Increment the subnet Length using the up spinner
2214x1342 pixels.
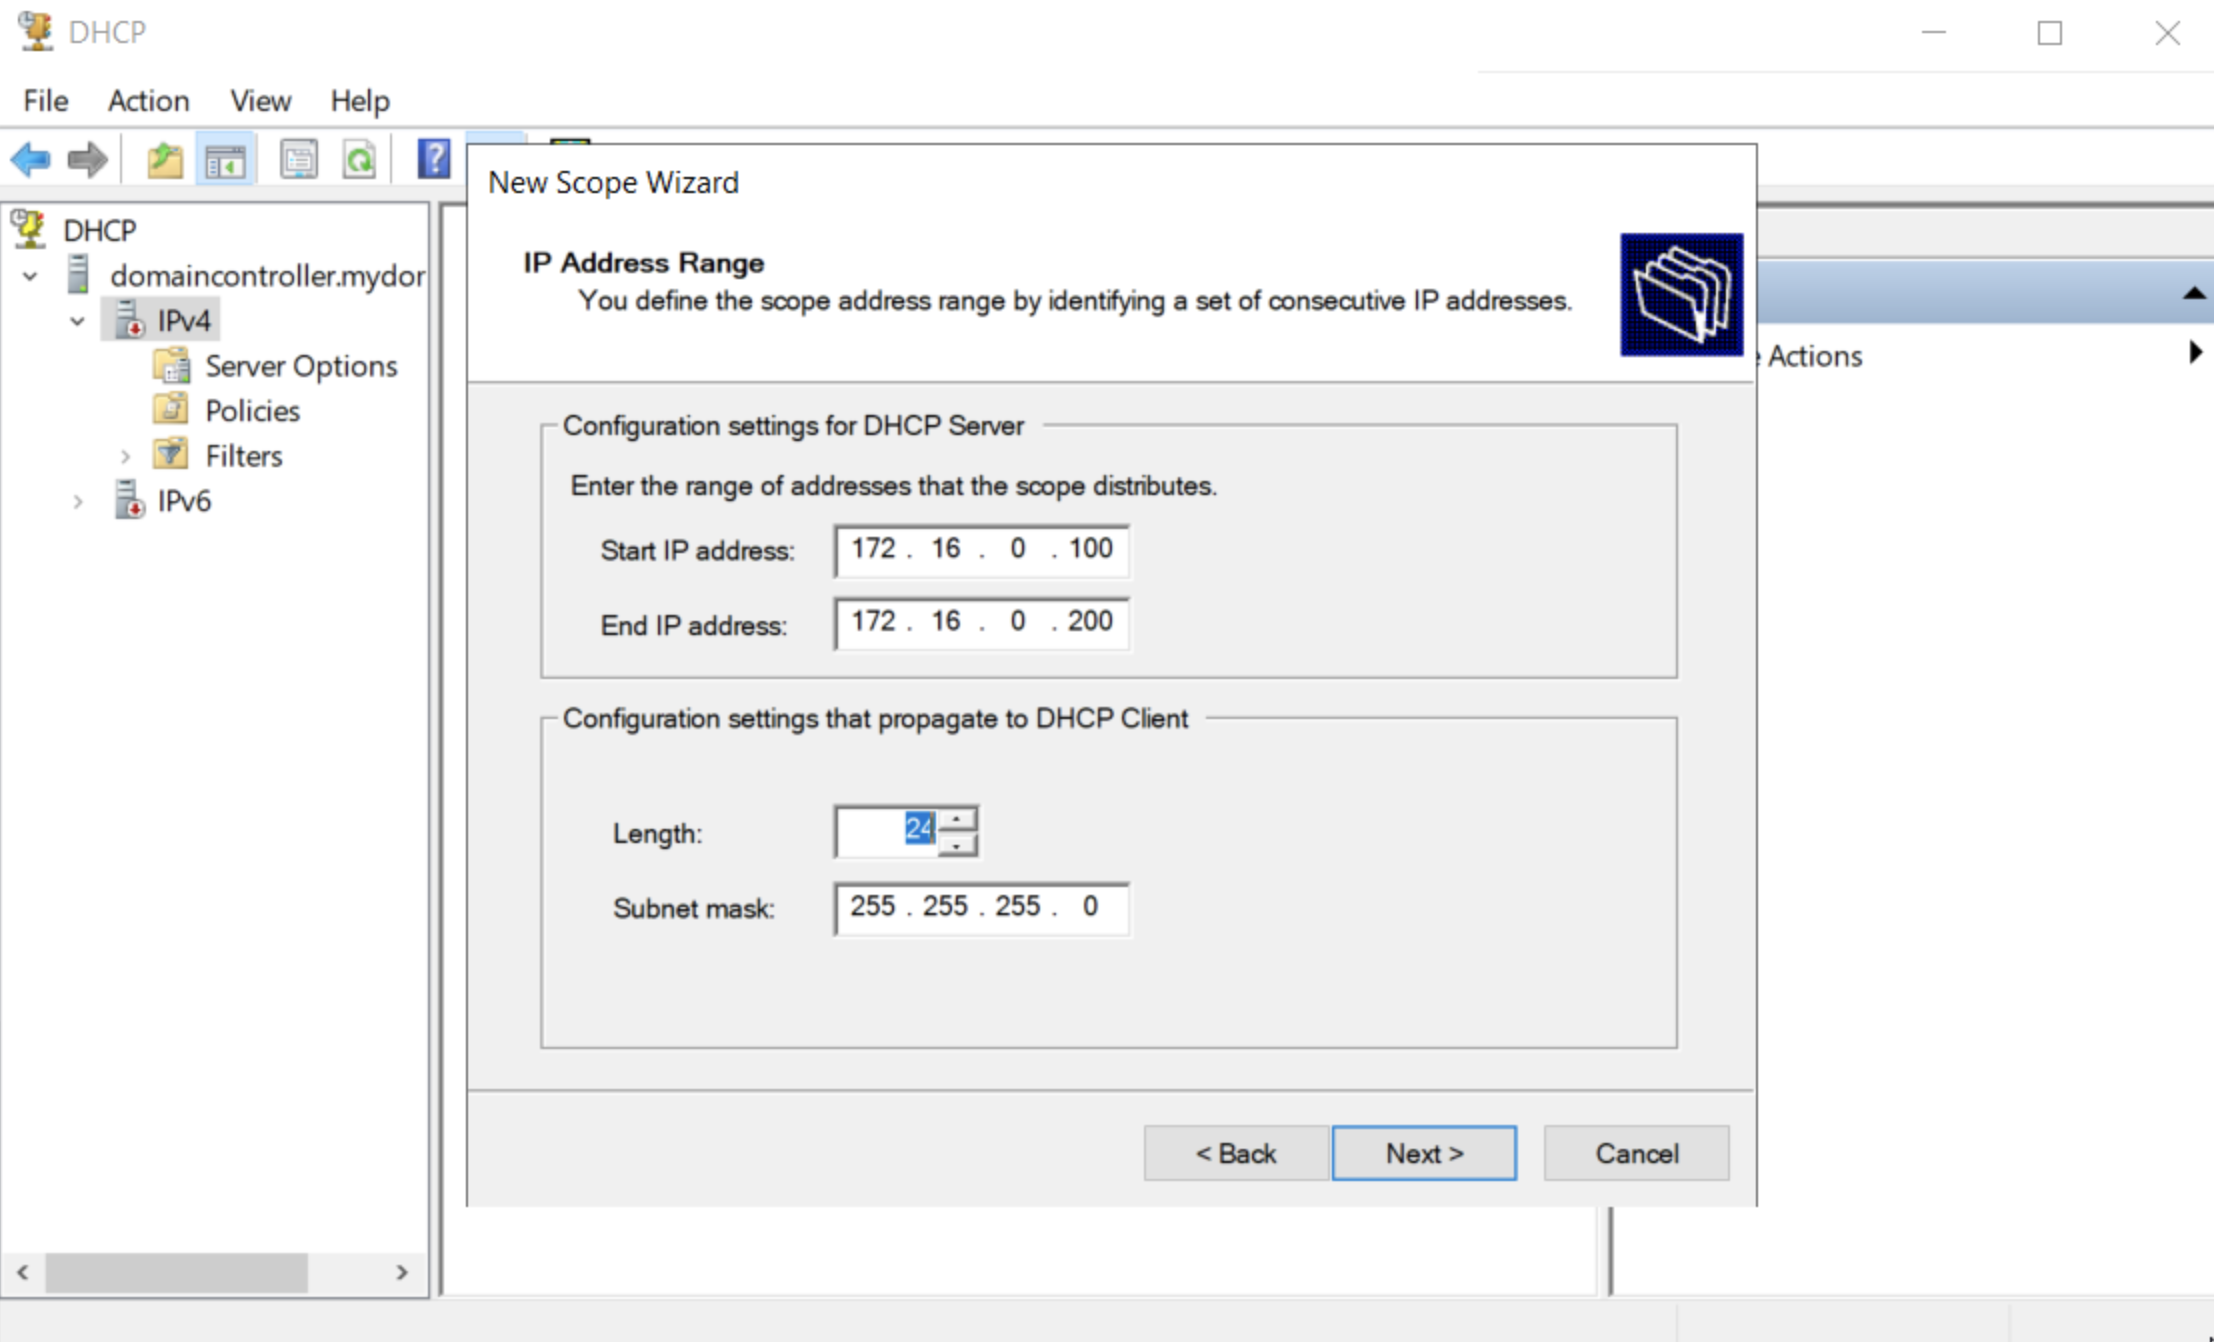(957, 818)
